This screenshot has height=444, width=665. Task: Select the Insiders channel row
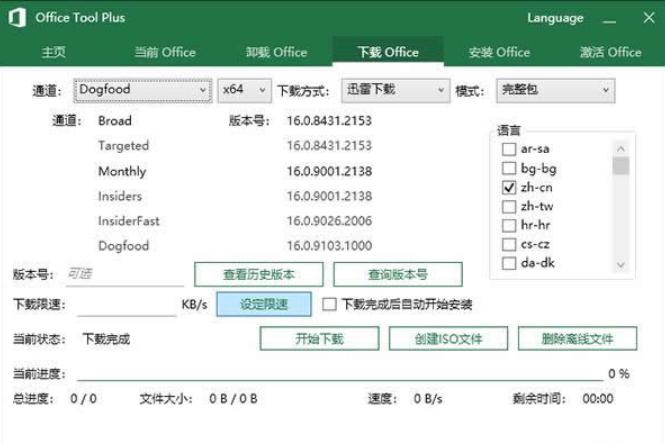[120, 196]
